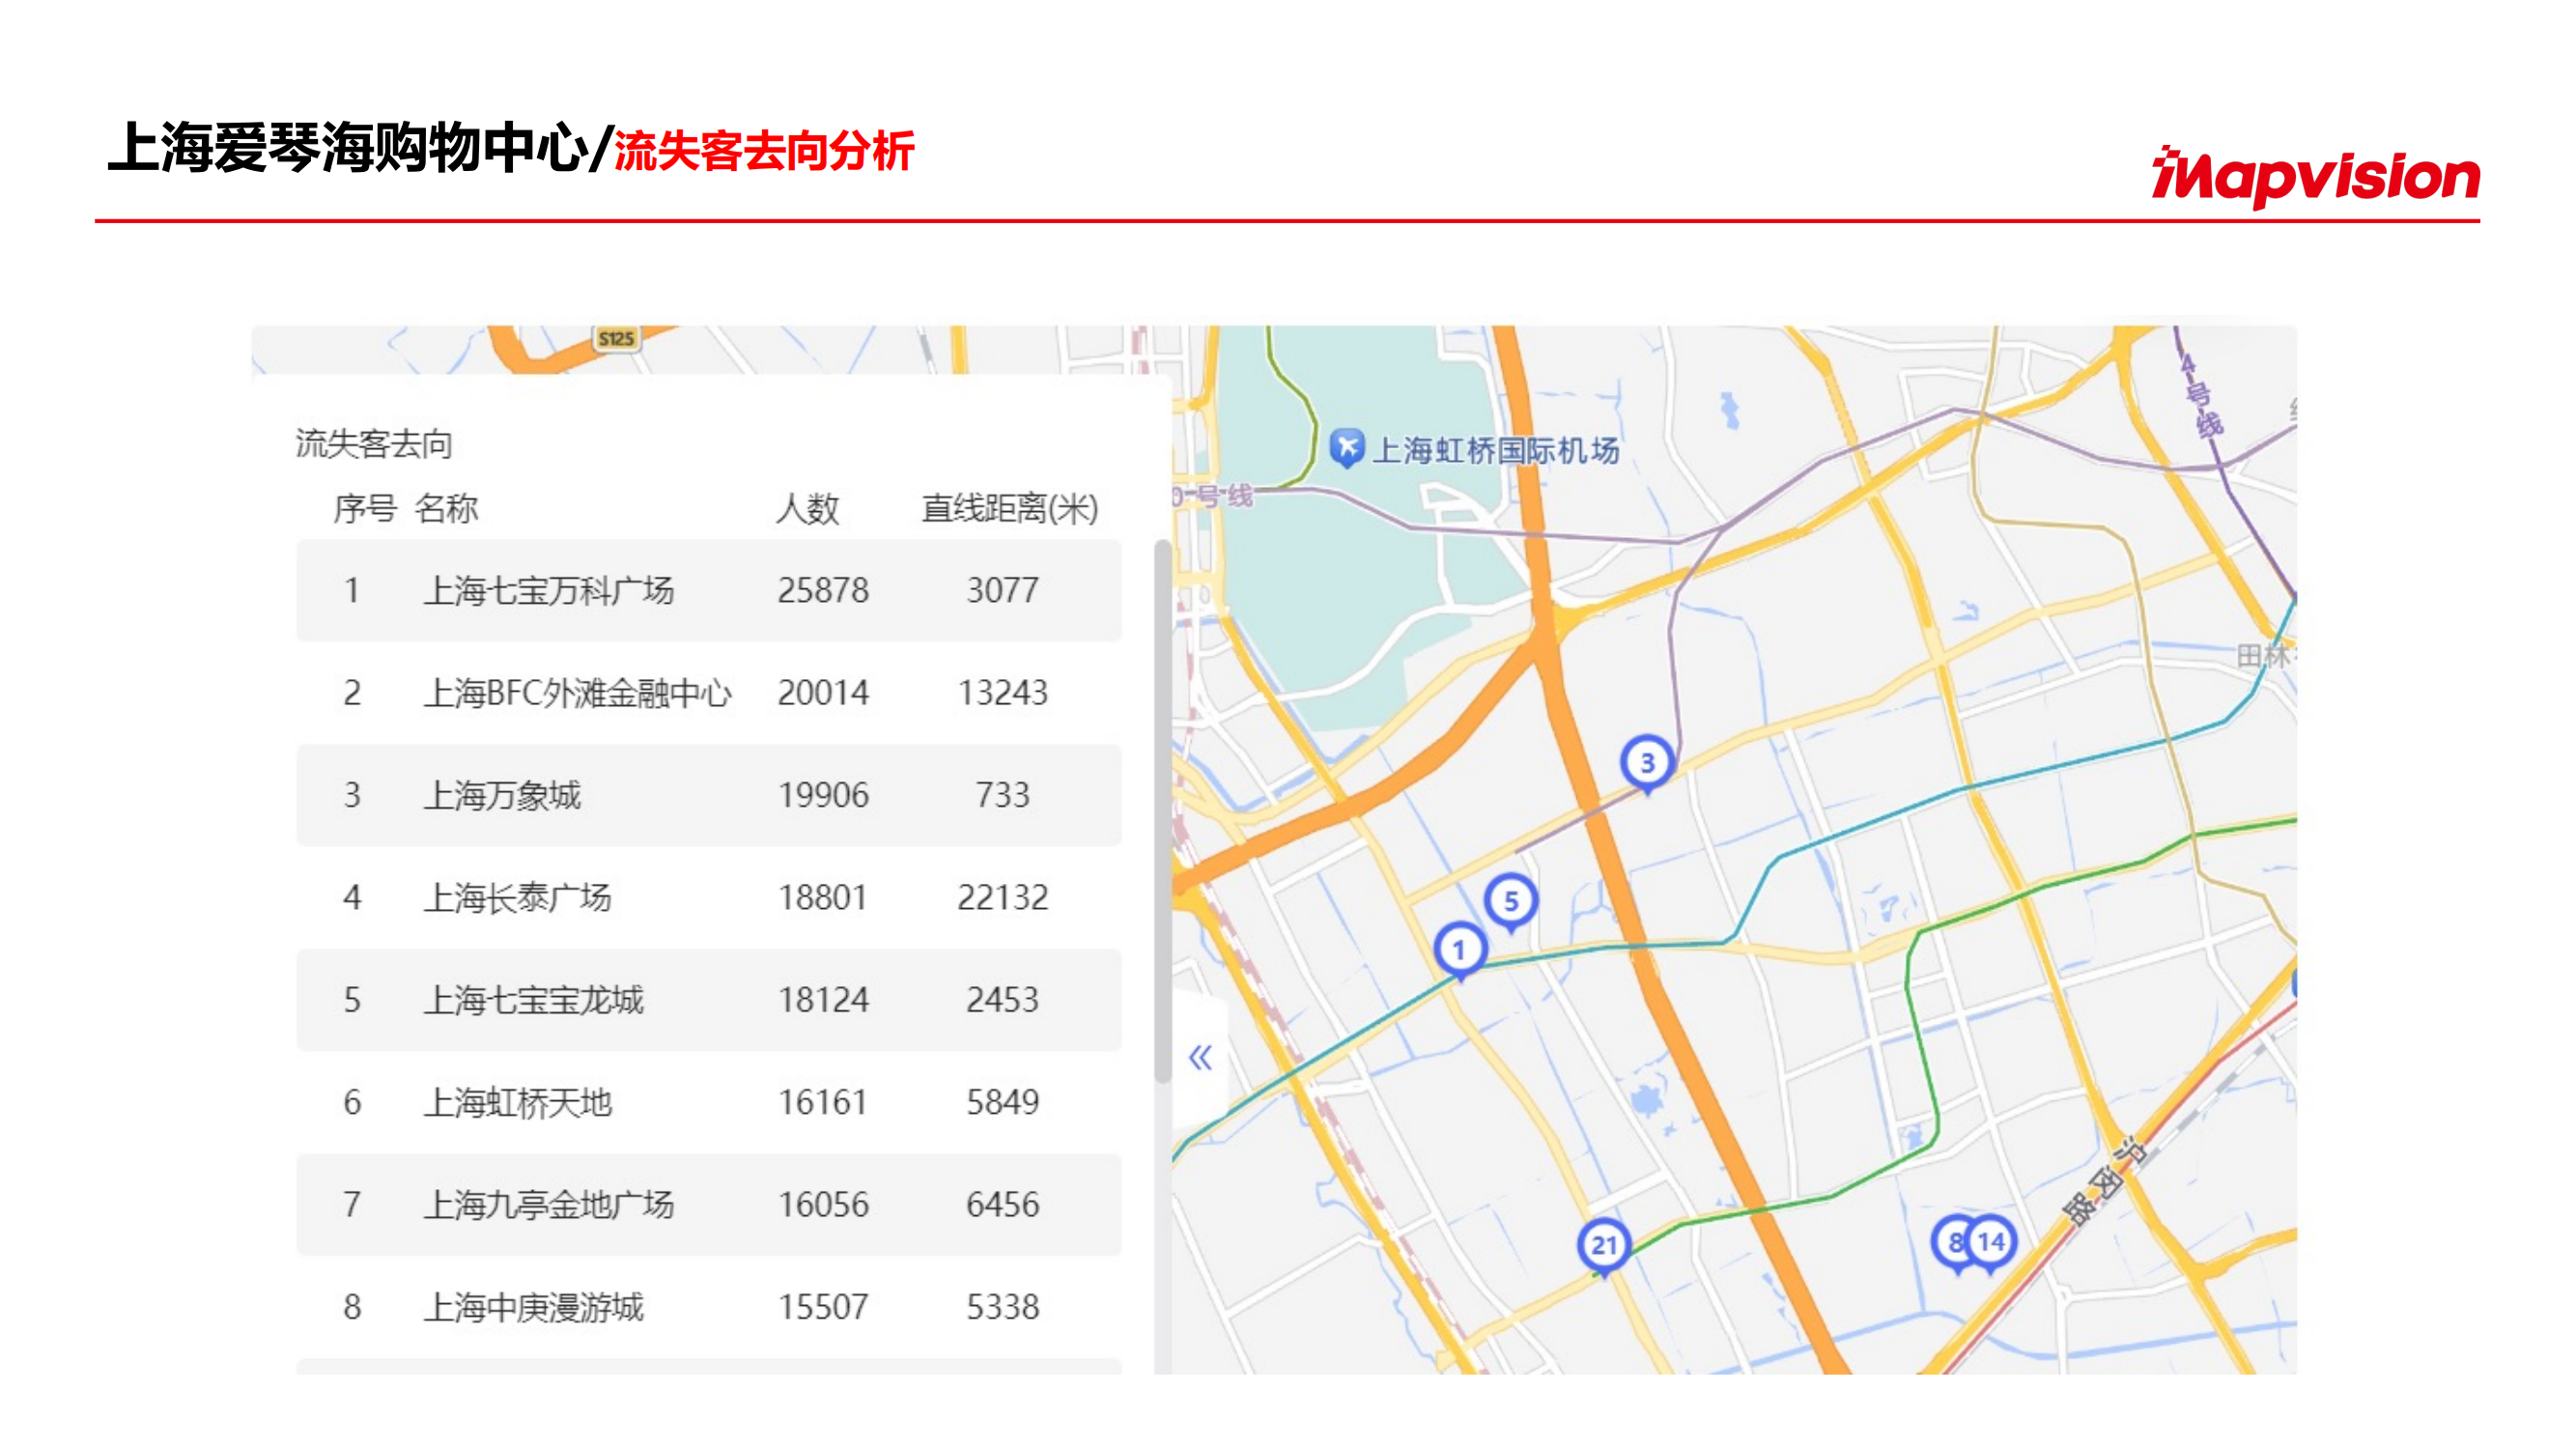
Task: Click the 直线距离(米) column header
Action: (x=1010, y=509)
